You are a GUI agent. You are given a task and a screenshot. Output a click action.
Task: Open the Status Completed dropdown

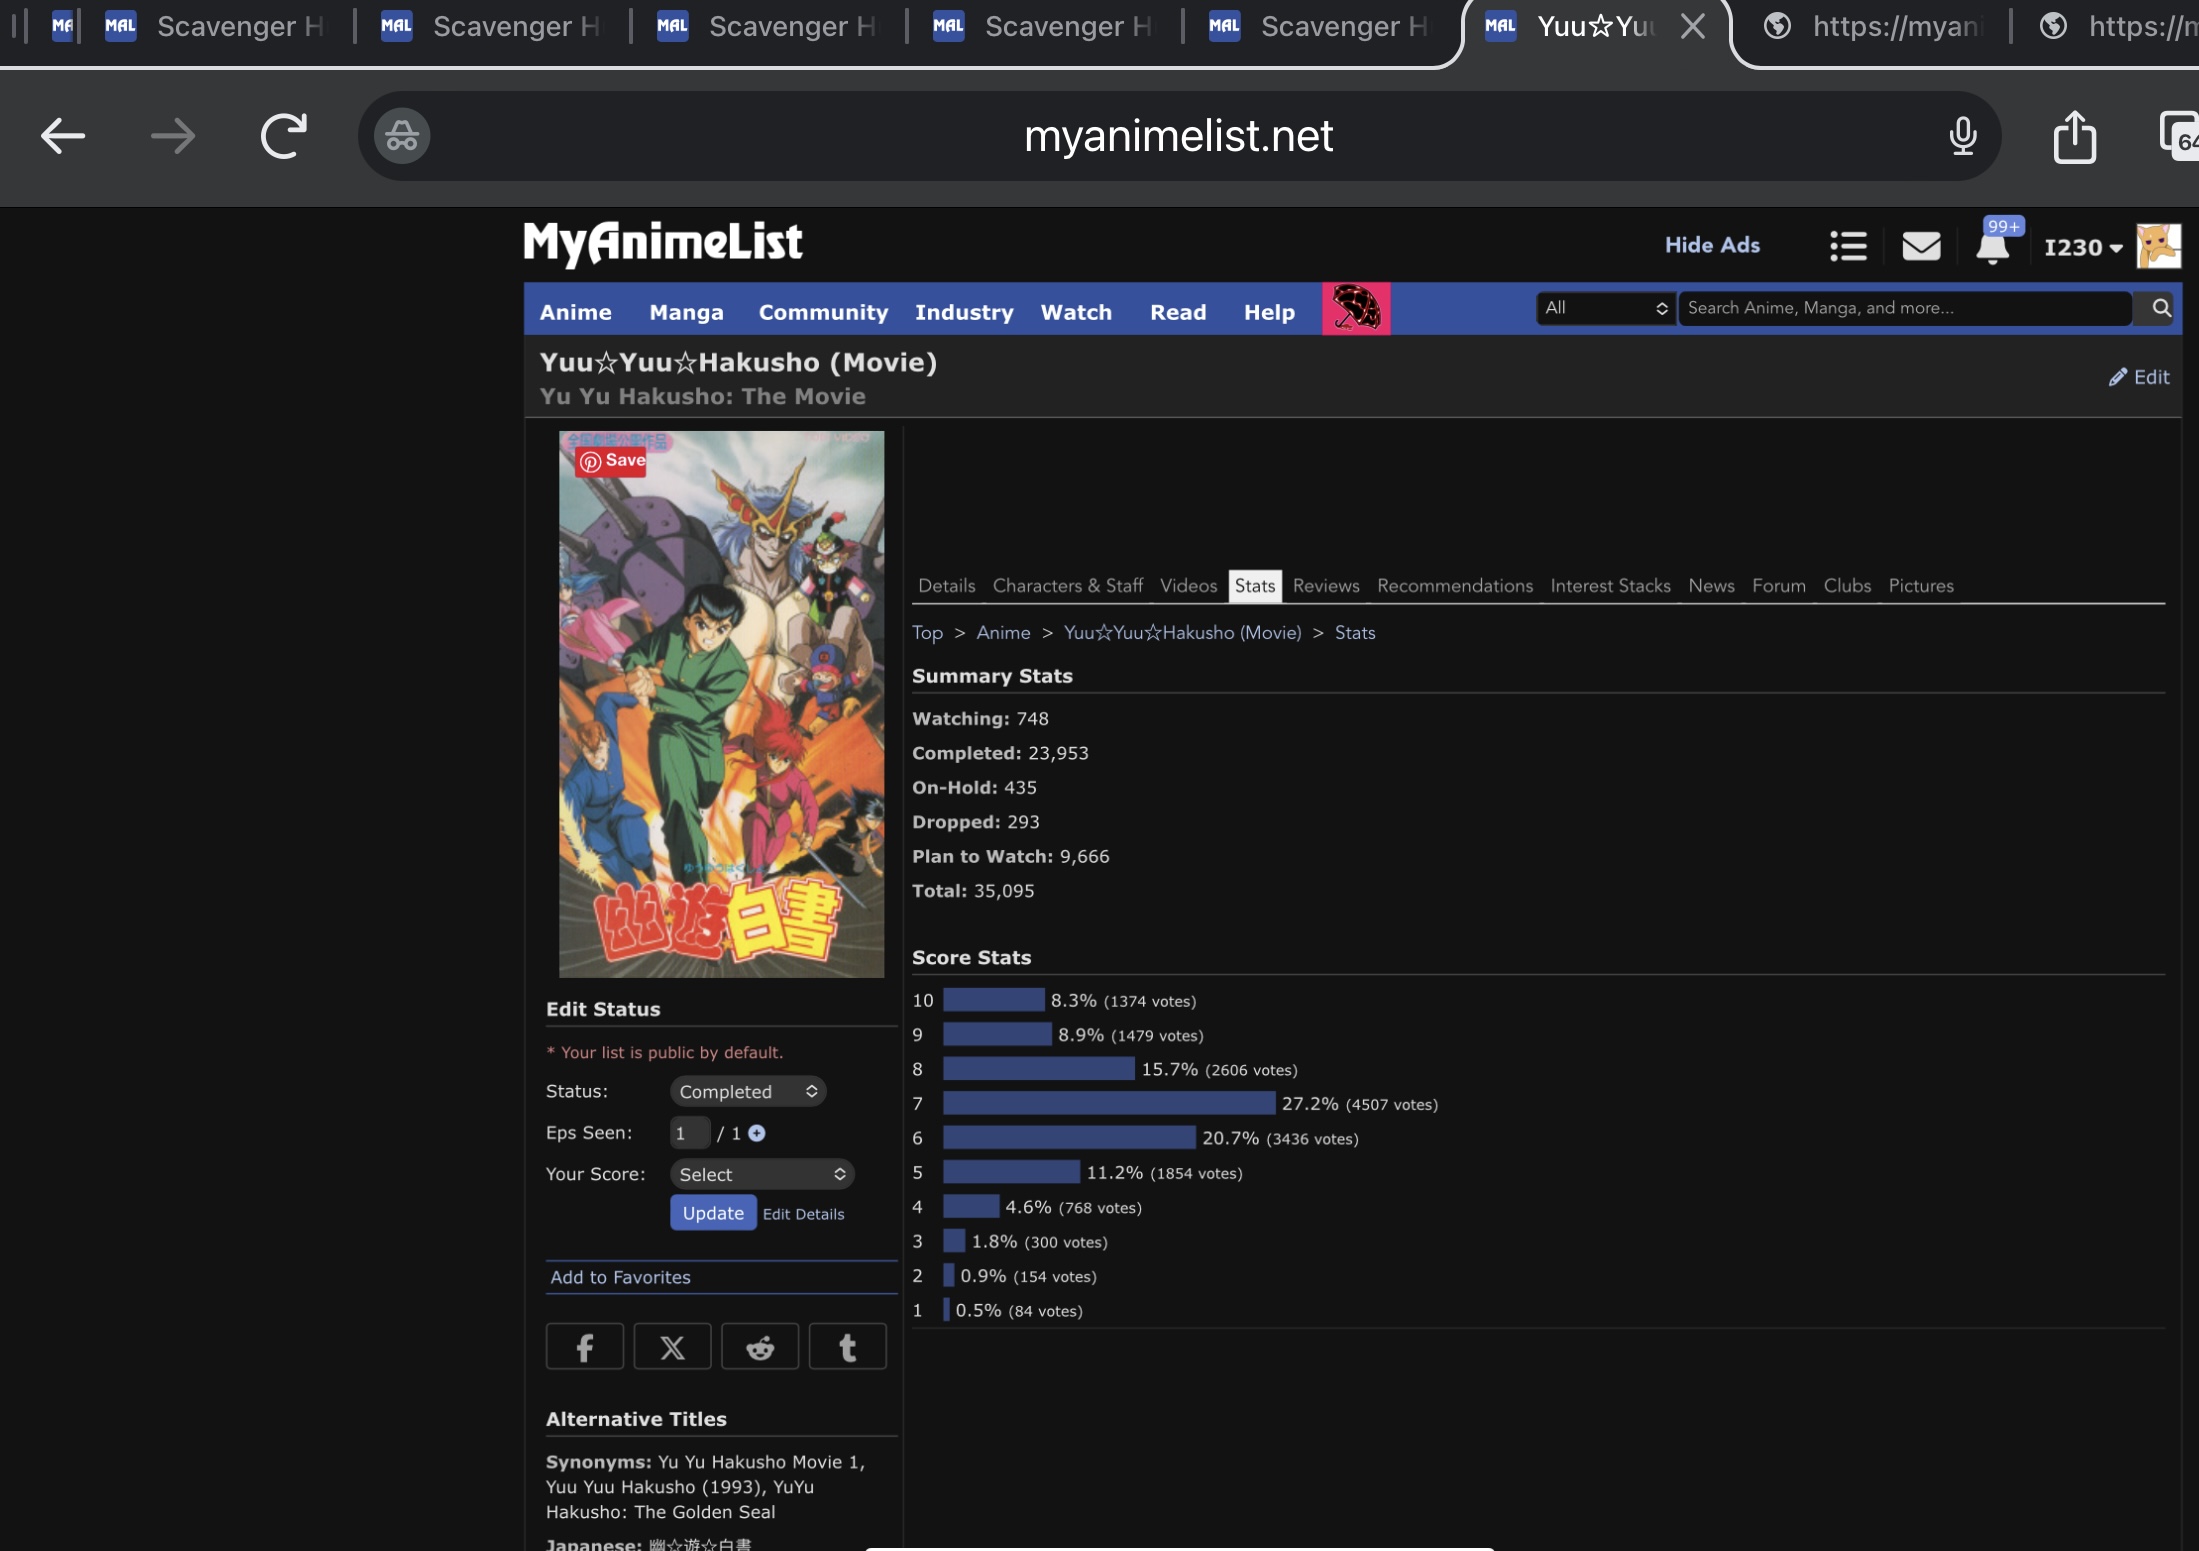(x=748, y=1091)
